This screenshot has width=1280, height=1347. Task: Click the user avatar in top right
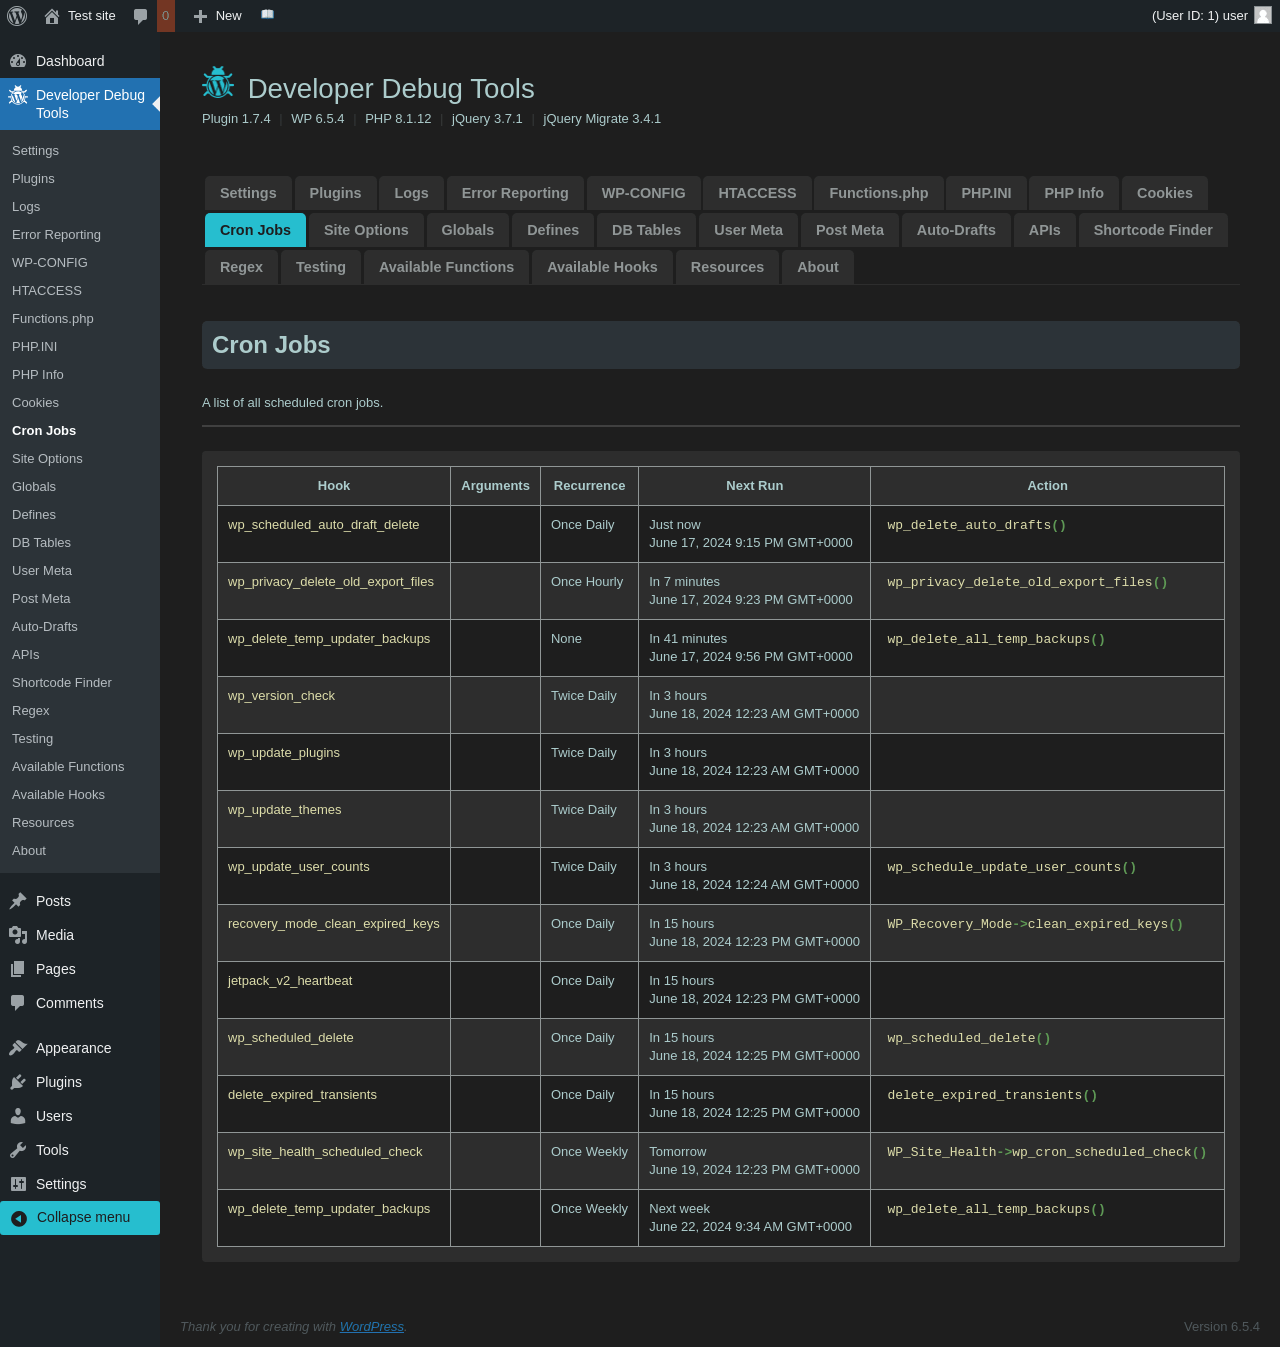[1263, 15]
